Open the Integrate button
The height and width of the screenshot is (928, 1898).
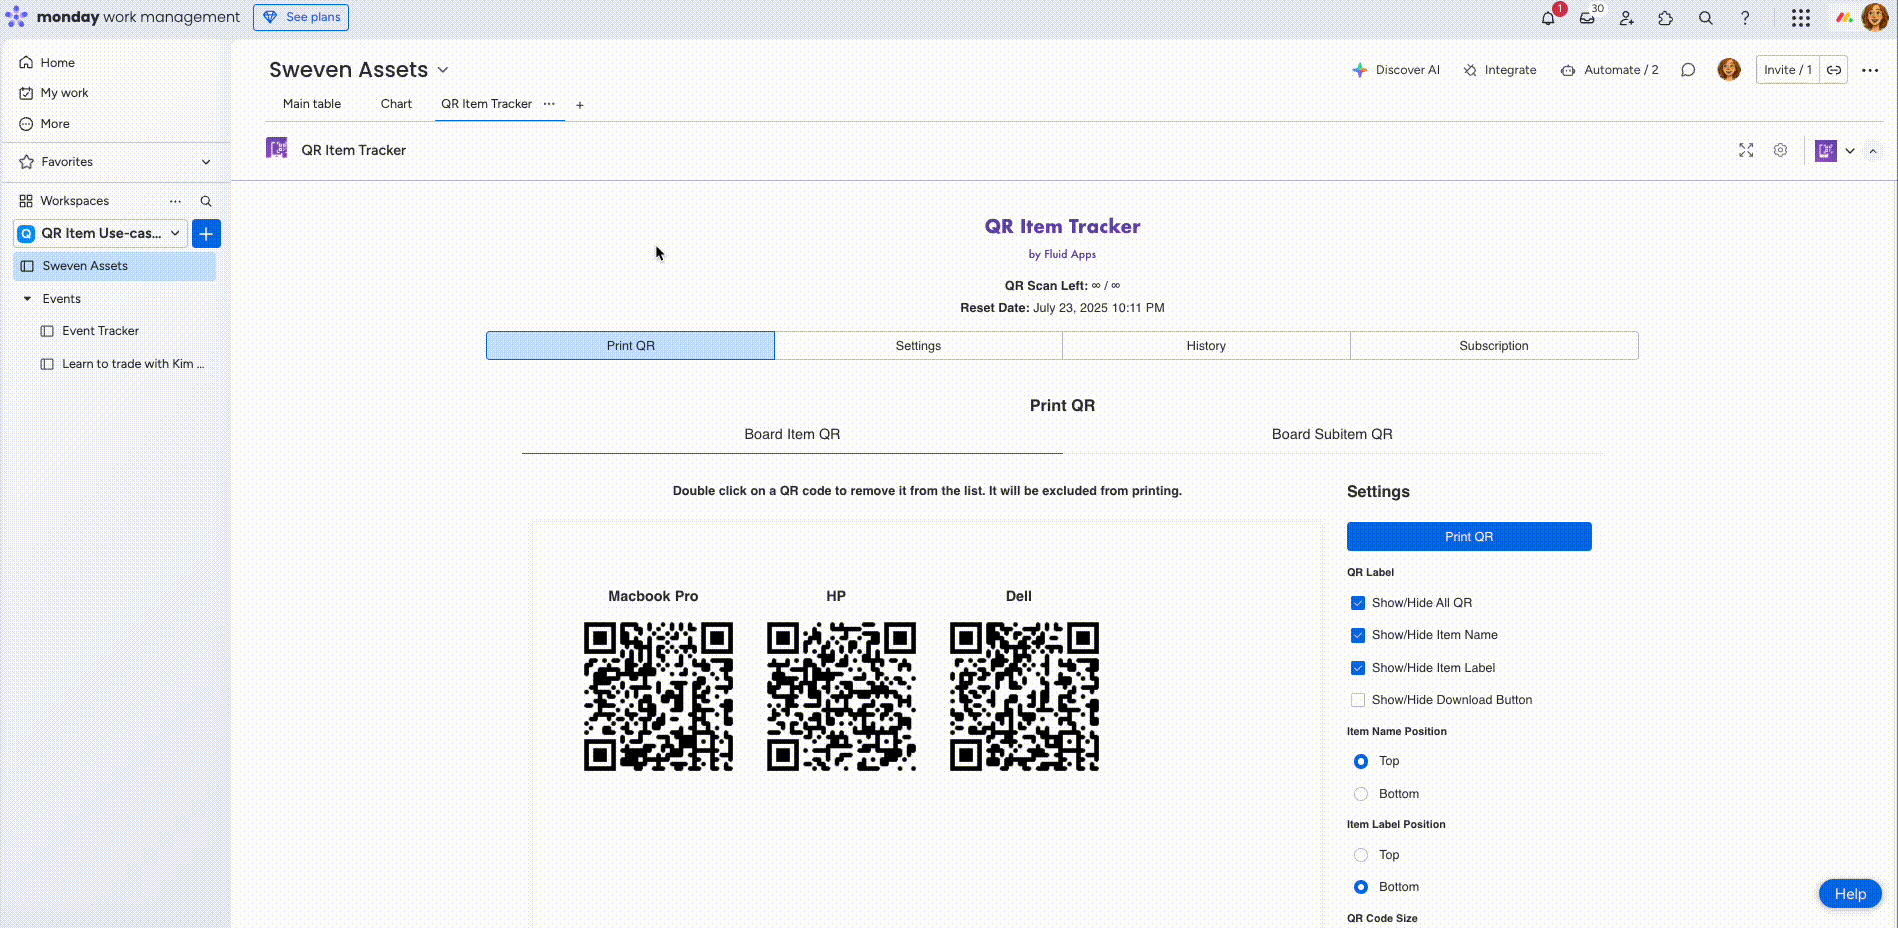(1500, 70)
